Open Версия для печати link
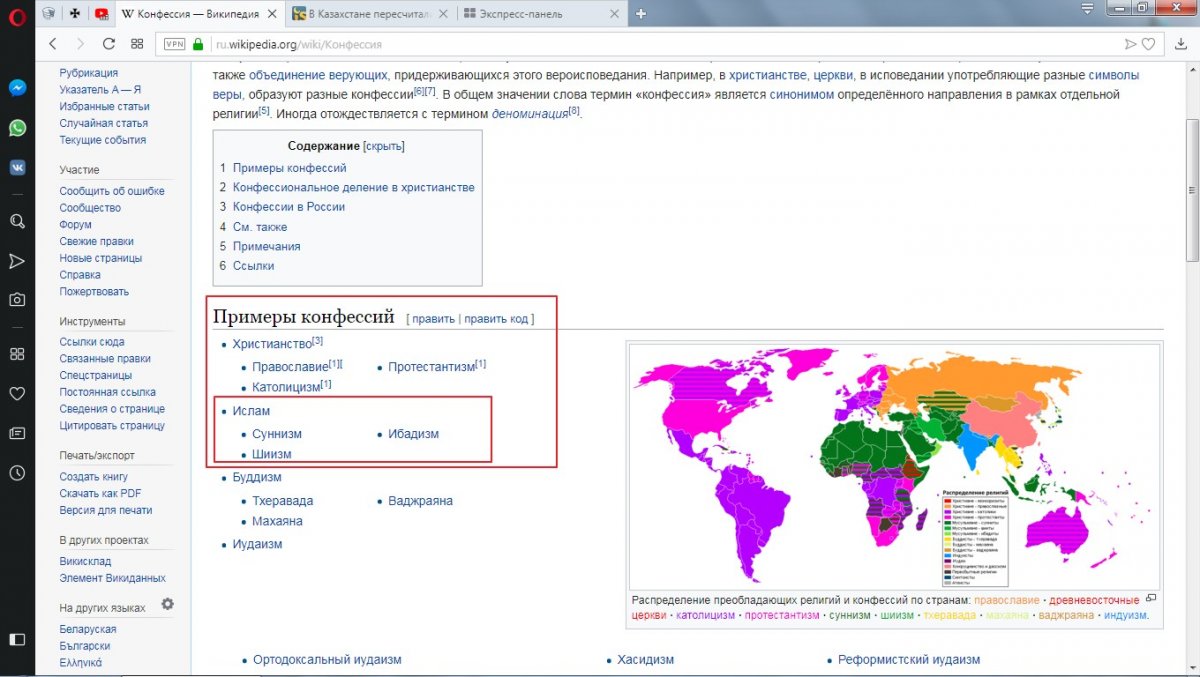1200x677 pixels. click(106, 510)
